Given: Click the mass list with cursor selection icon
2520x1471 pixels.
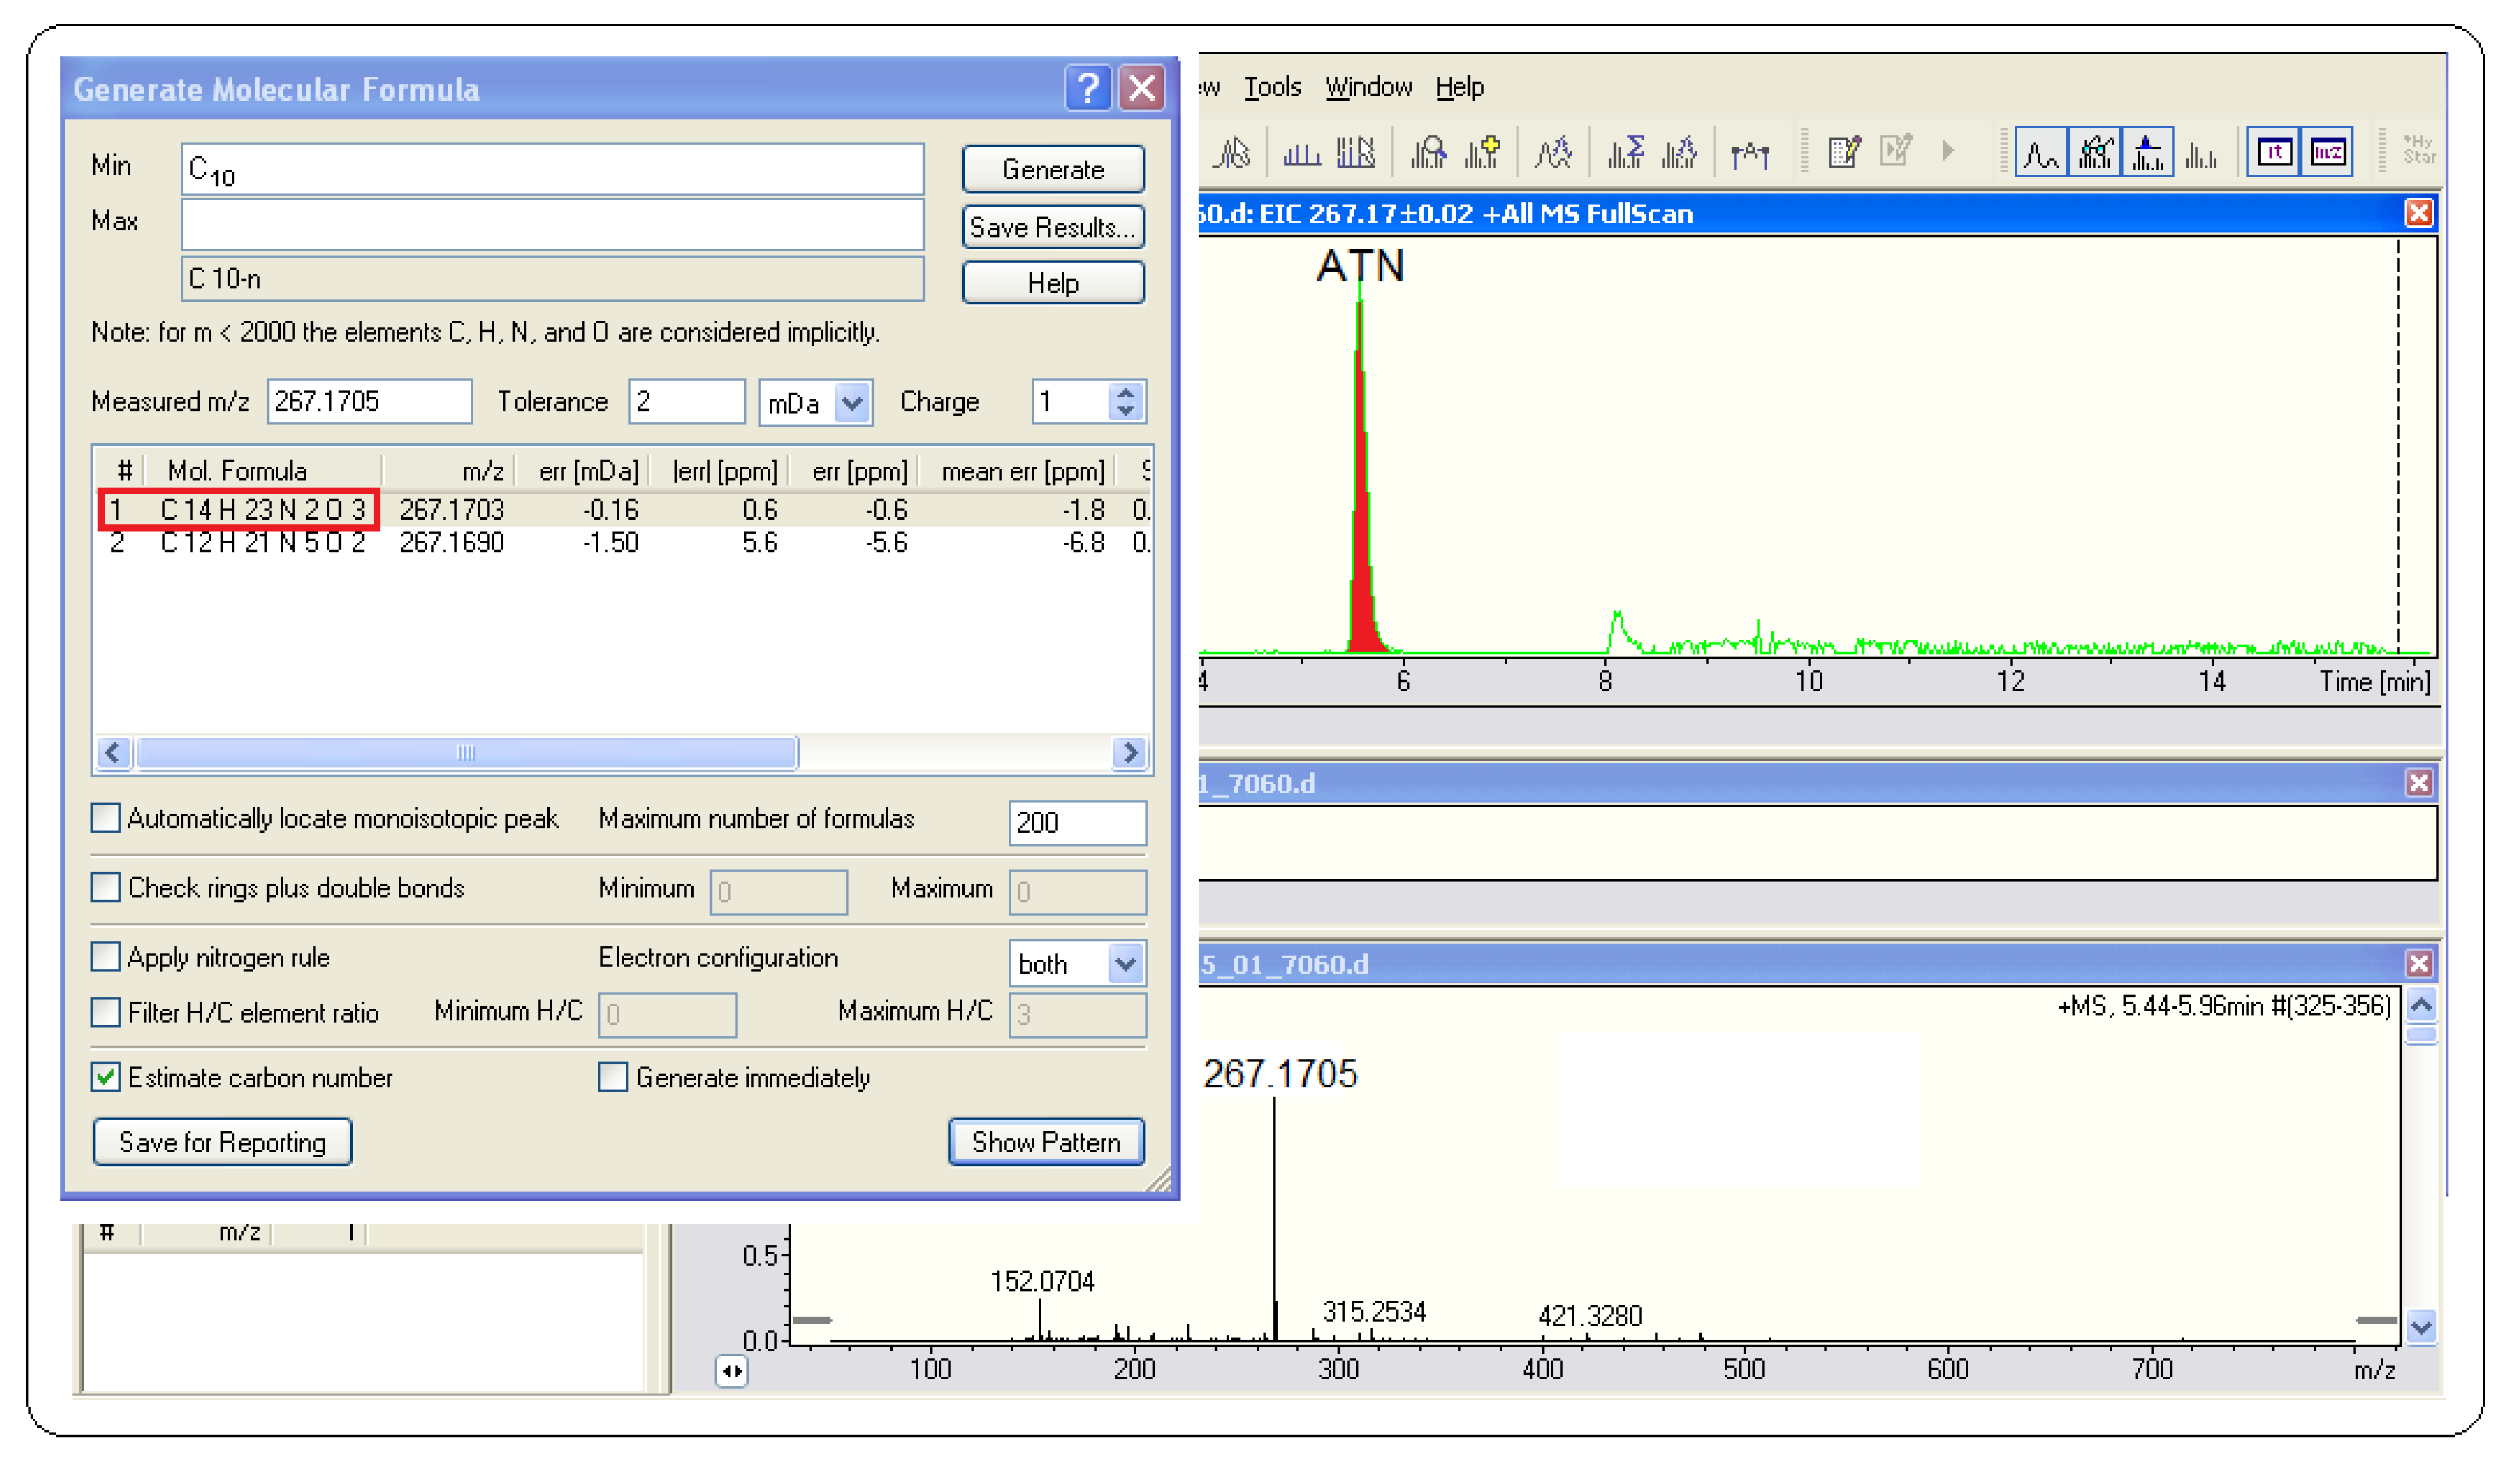Looking at the screenshot, I should [x=1356, y=152].
